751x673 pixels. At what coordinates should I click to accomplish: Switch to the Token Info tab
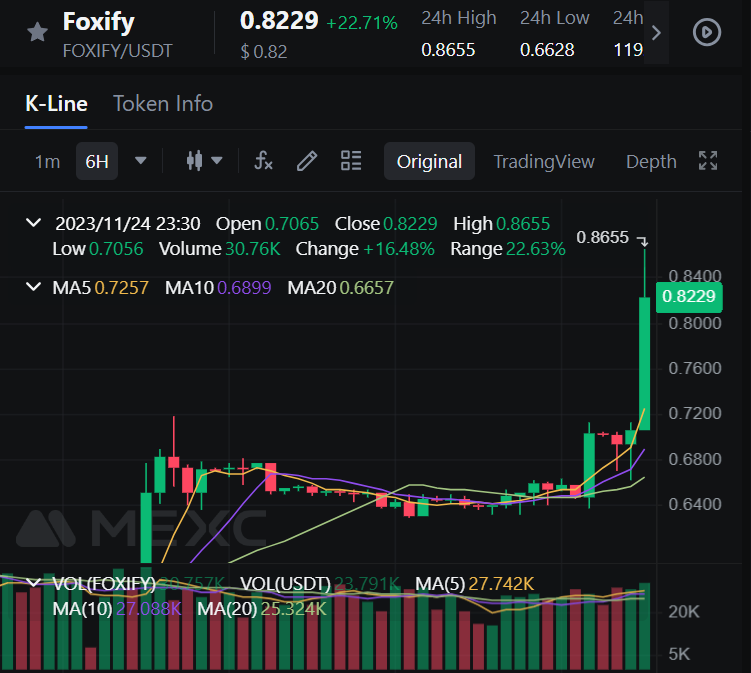pyautogui.click(x=163, y=104)
